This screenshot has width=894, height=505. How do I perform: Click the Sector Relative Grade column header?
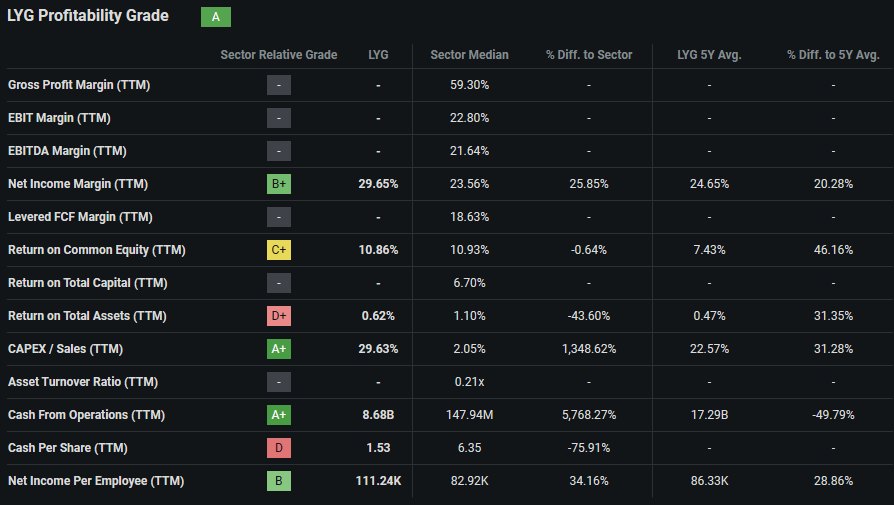[279, 55]
